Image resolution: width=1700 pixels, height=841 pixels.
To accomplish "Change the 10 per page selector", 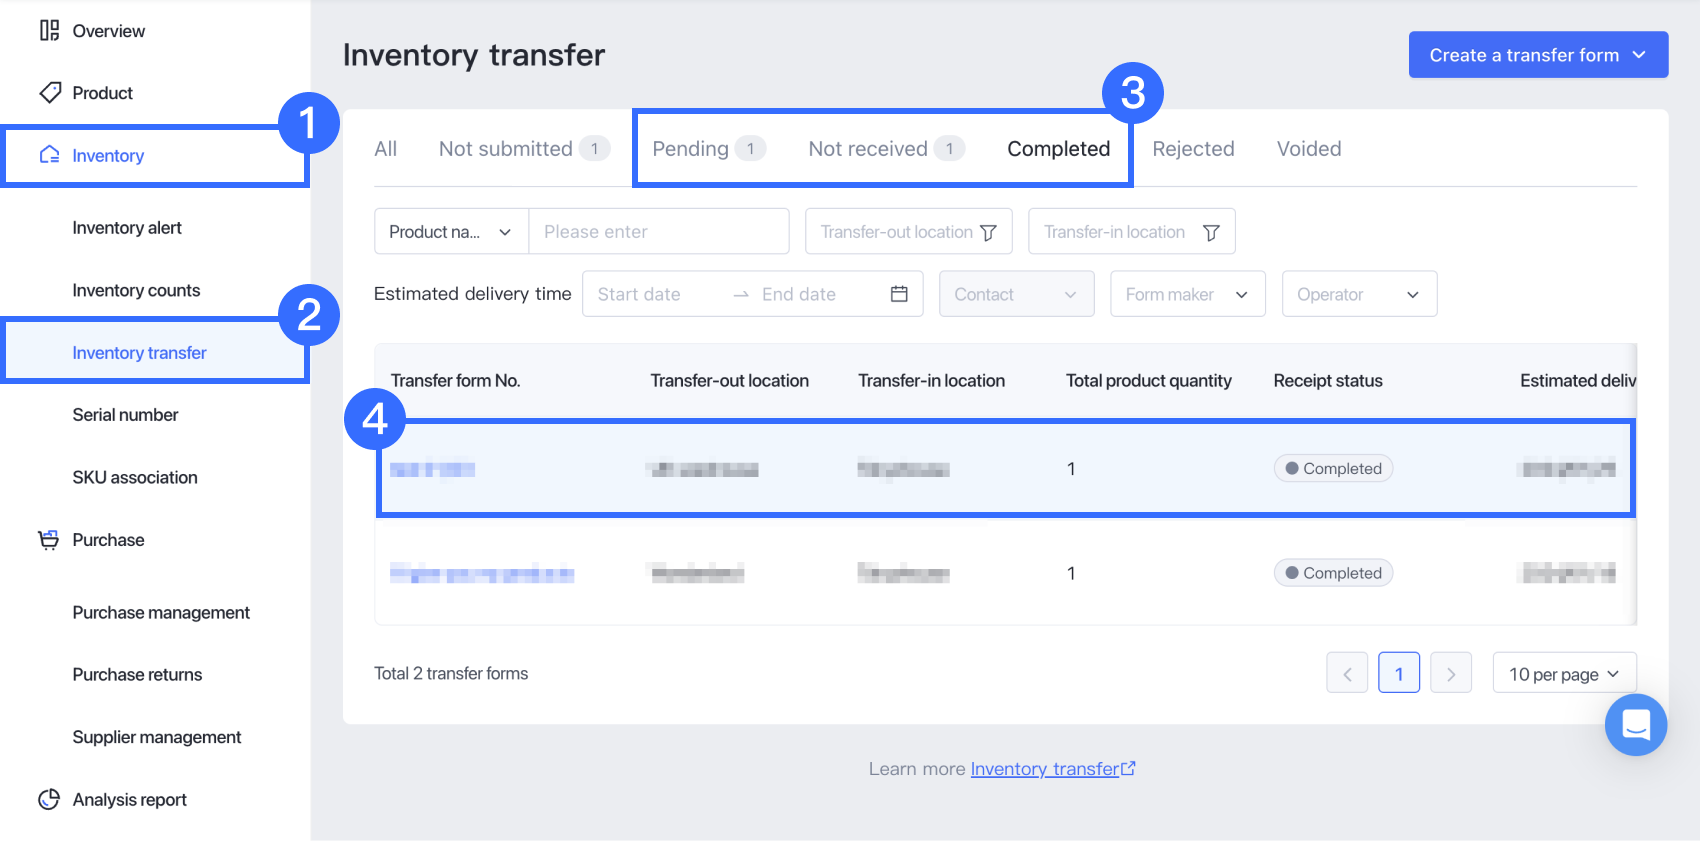I will [x=1564, y=674].
